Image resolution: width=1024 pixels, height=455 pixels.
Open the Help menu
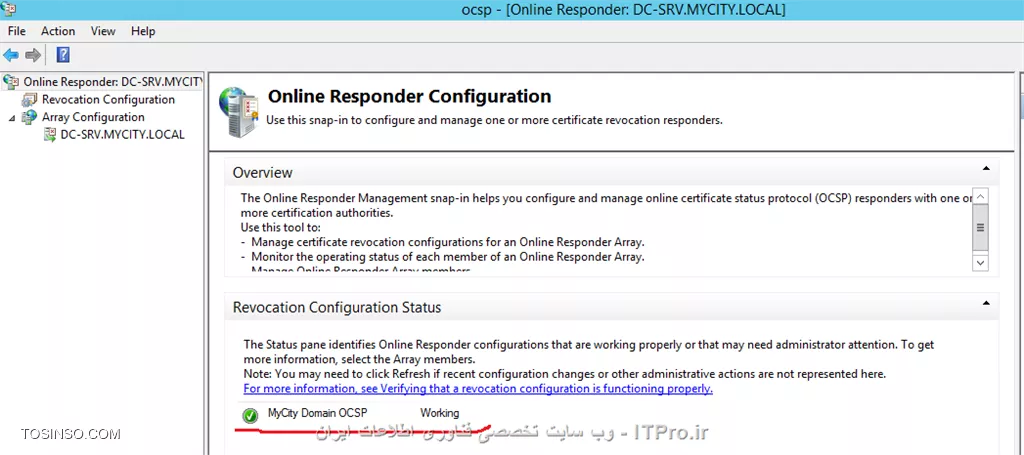point(143,31)
